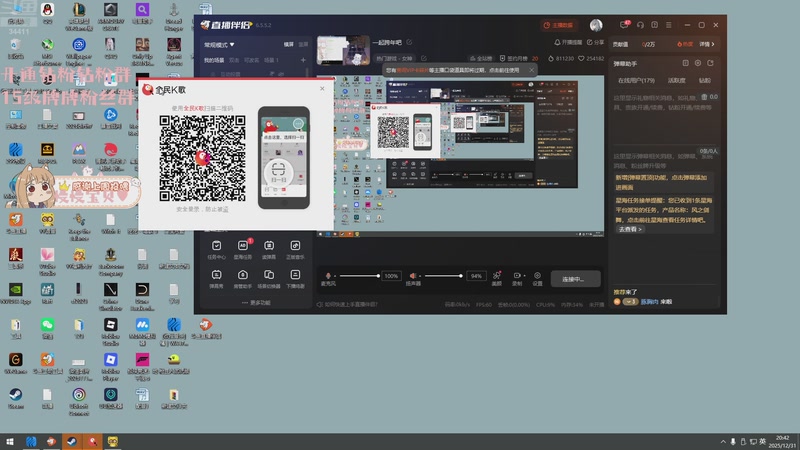Mute the 扬声器 speaker icon

[x=412, y=276]
